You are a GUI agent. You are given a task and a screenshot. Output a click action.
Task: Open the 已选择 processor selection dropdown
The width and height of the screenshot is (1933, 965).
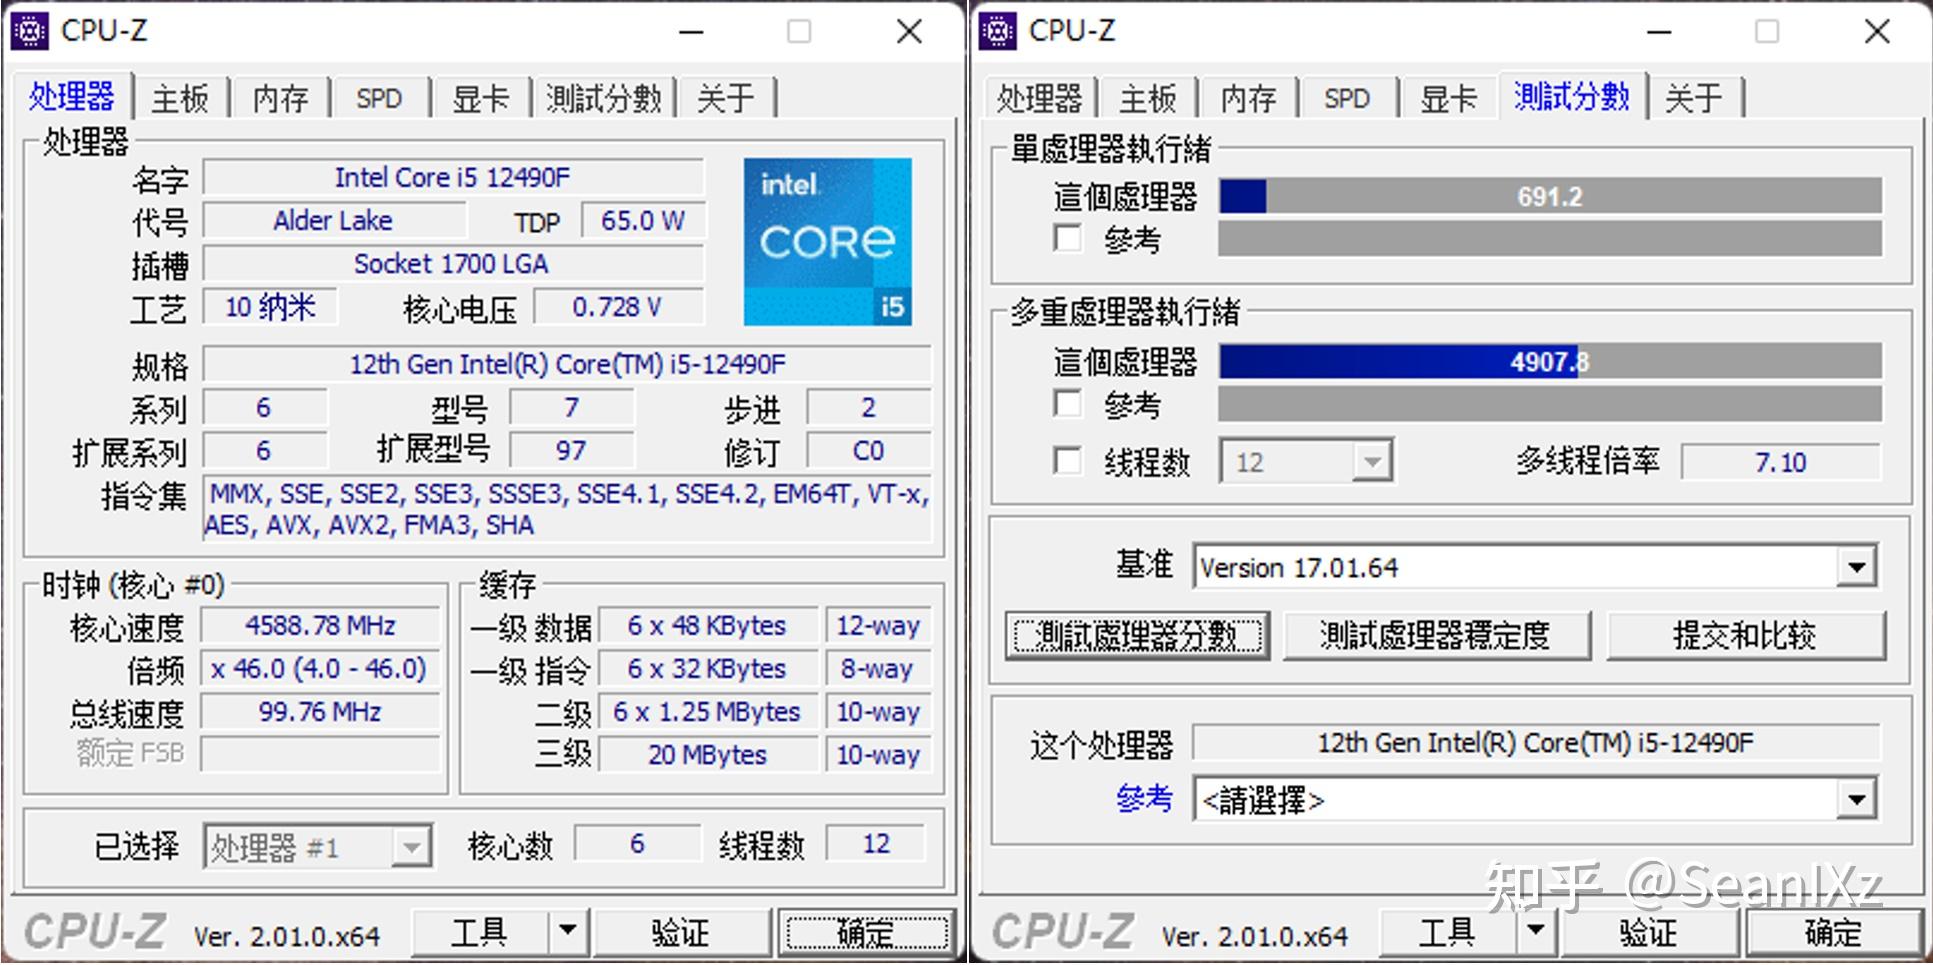pos(413,846)
